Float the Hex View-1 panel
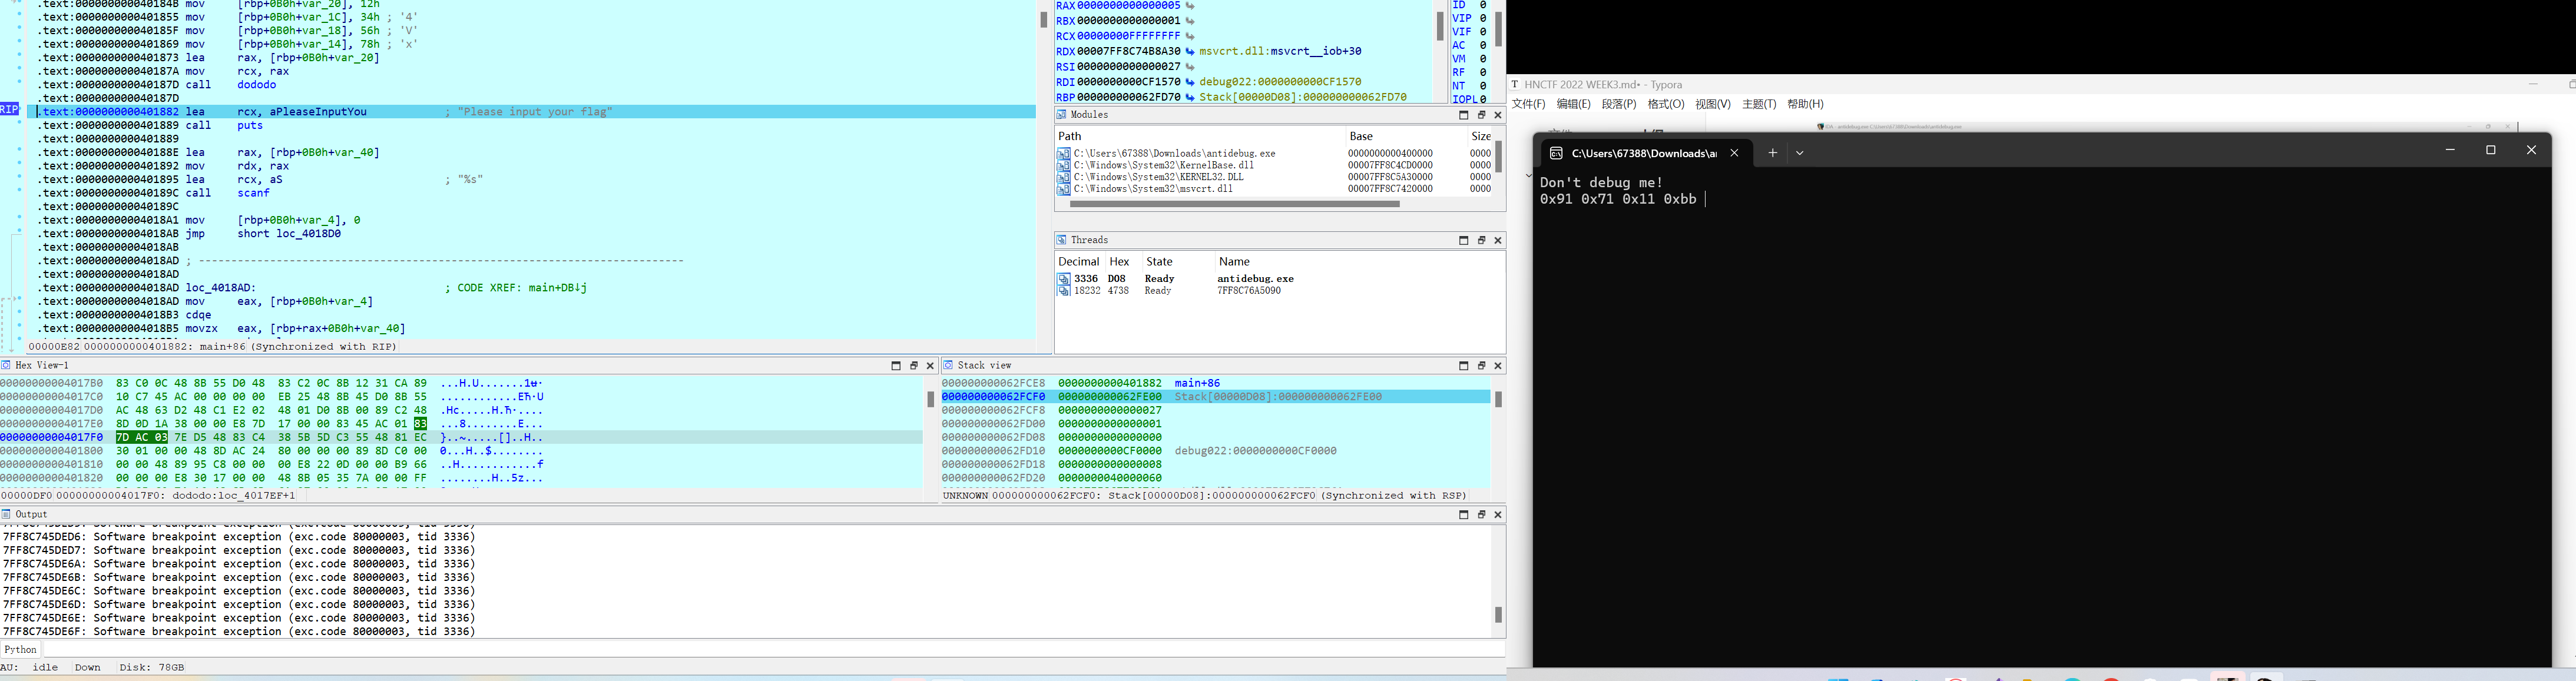 [x=913, y=366]
